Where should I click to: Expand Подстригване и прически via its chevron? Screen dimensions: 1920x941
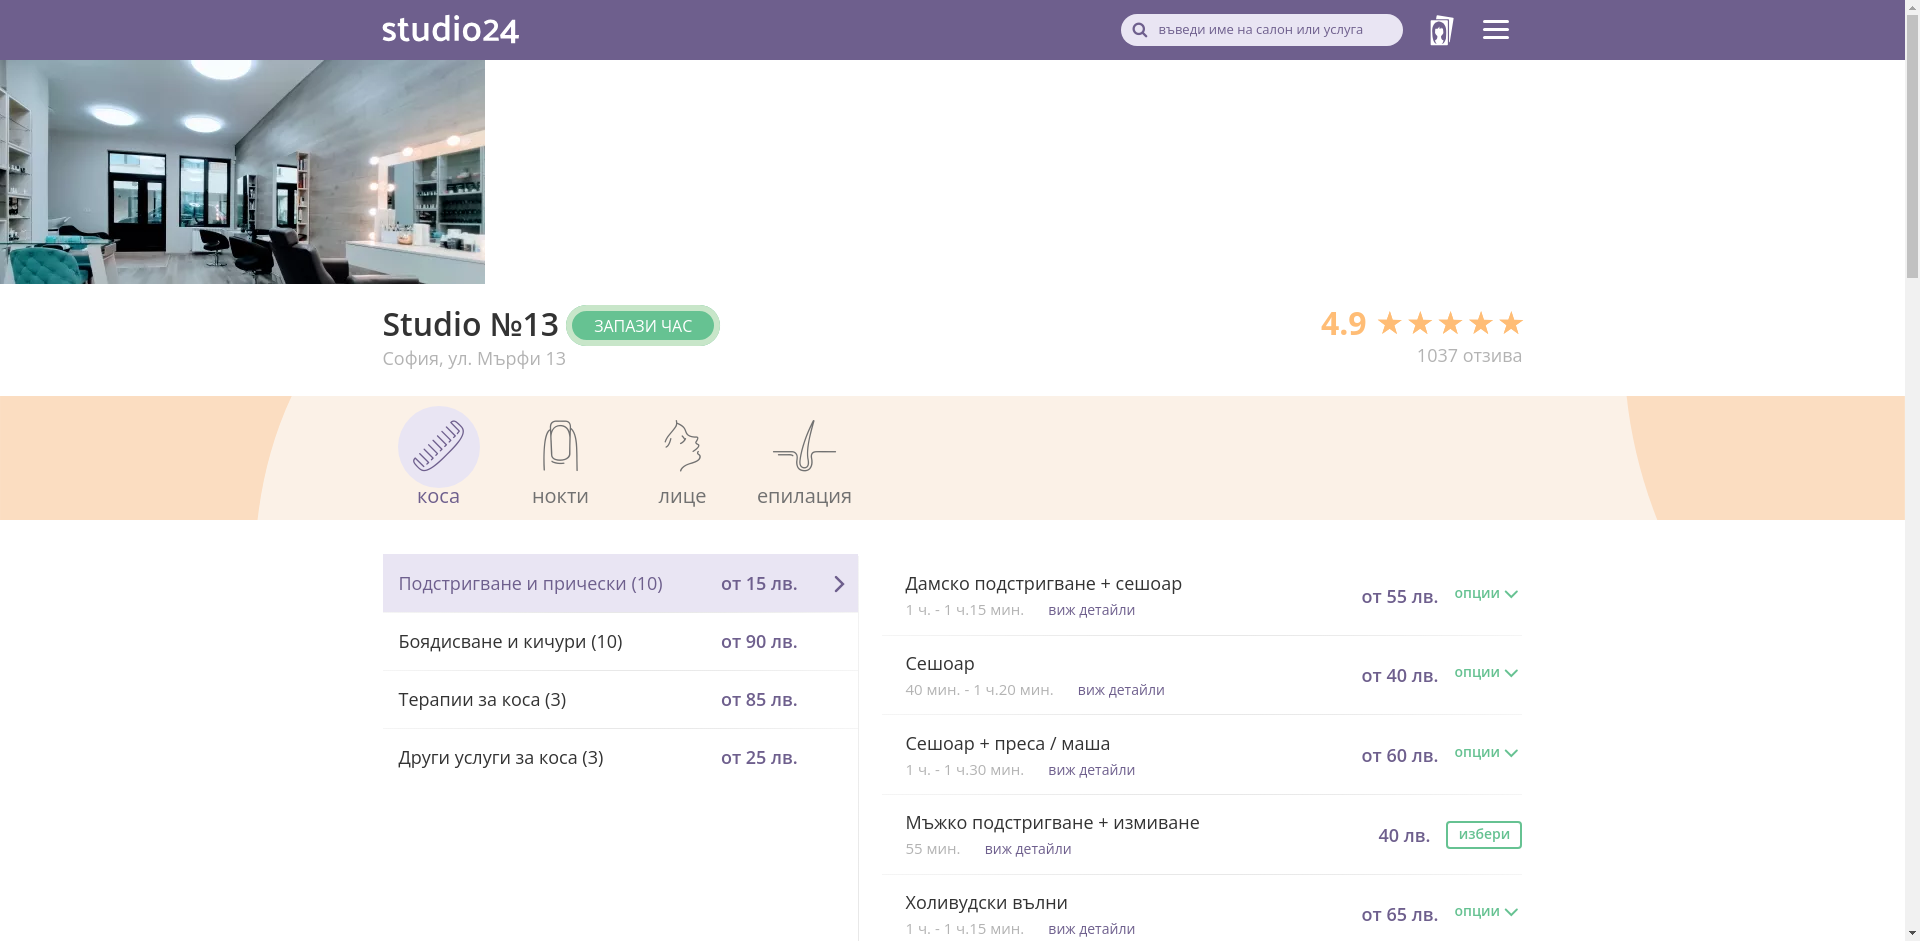(x=839, y=583)
